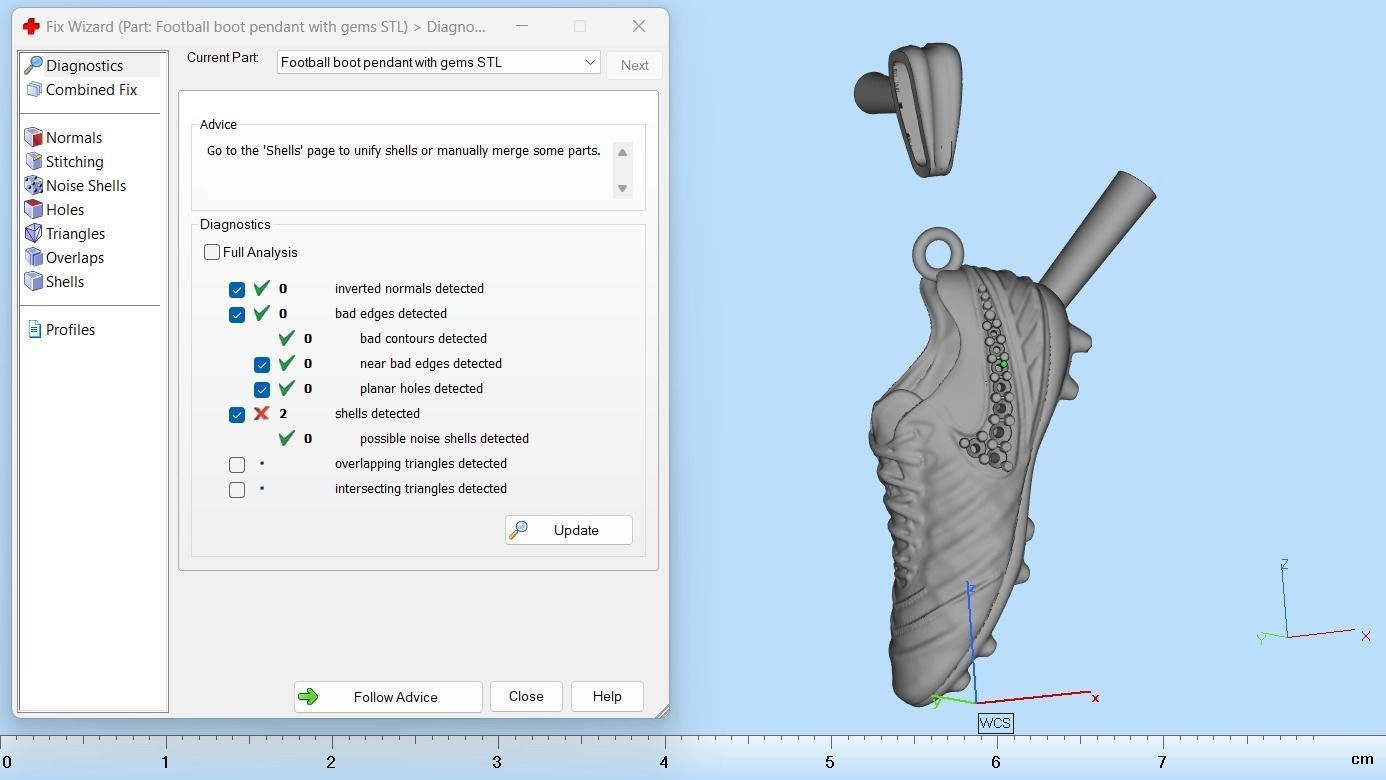Click 'bad contours detected' text
Screen dimensions: 1386x780
click(x=423, y=338)
